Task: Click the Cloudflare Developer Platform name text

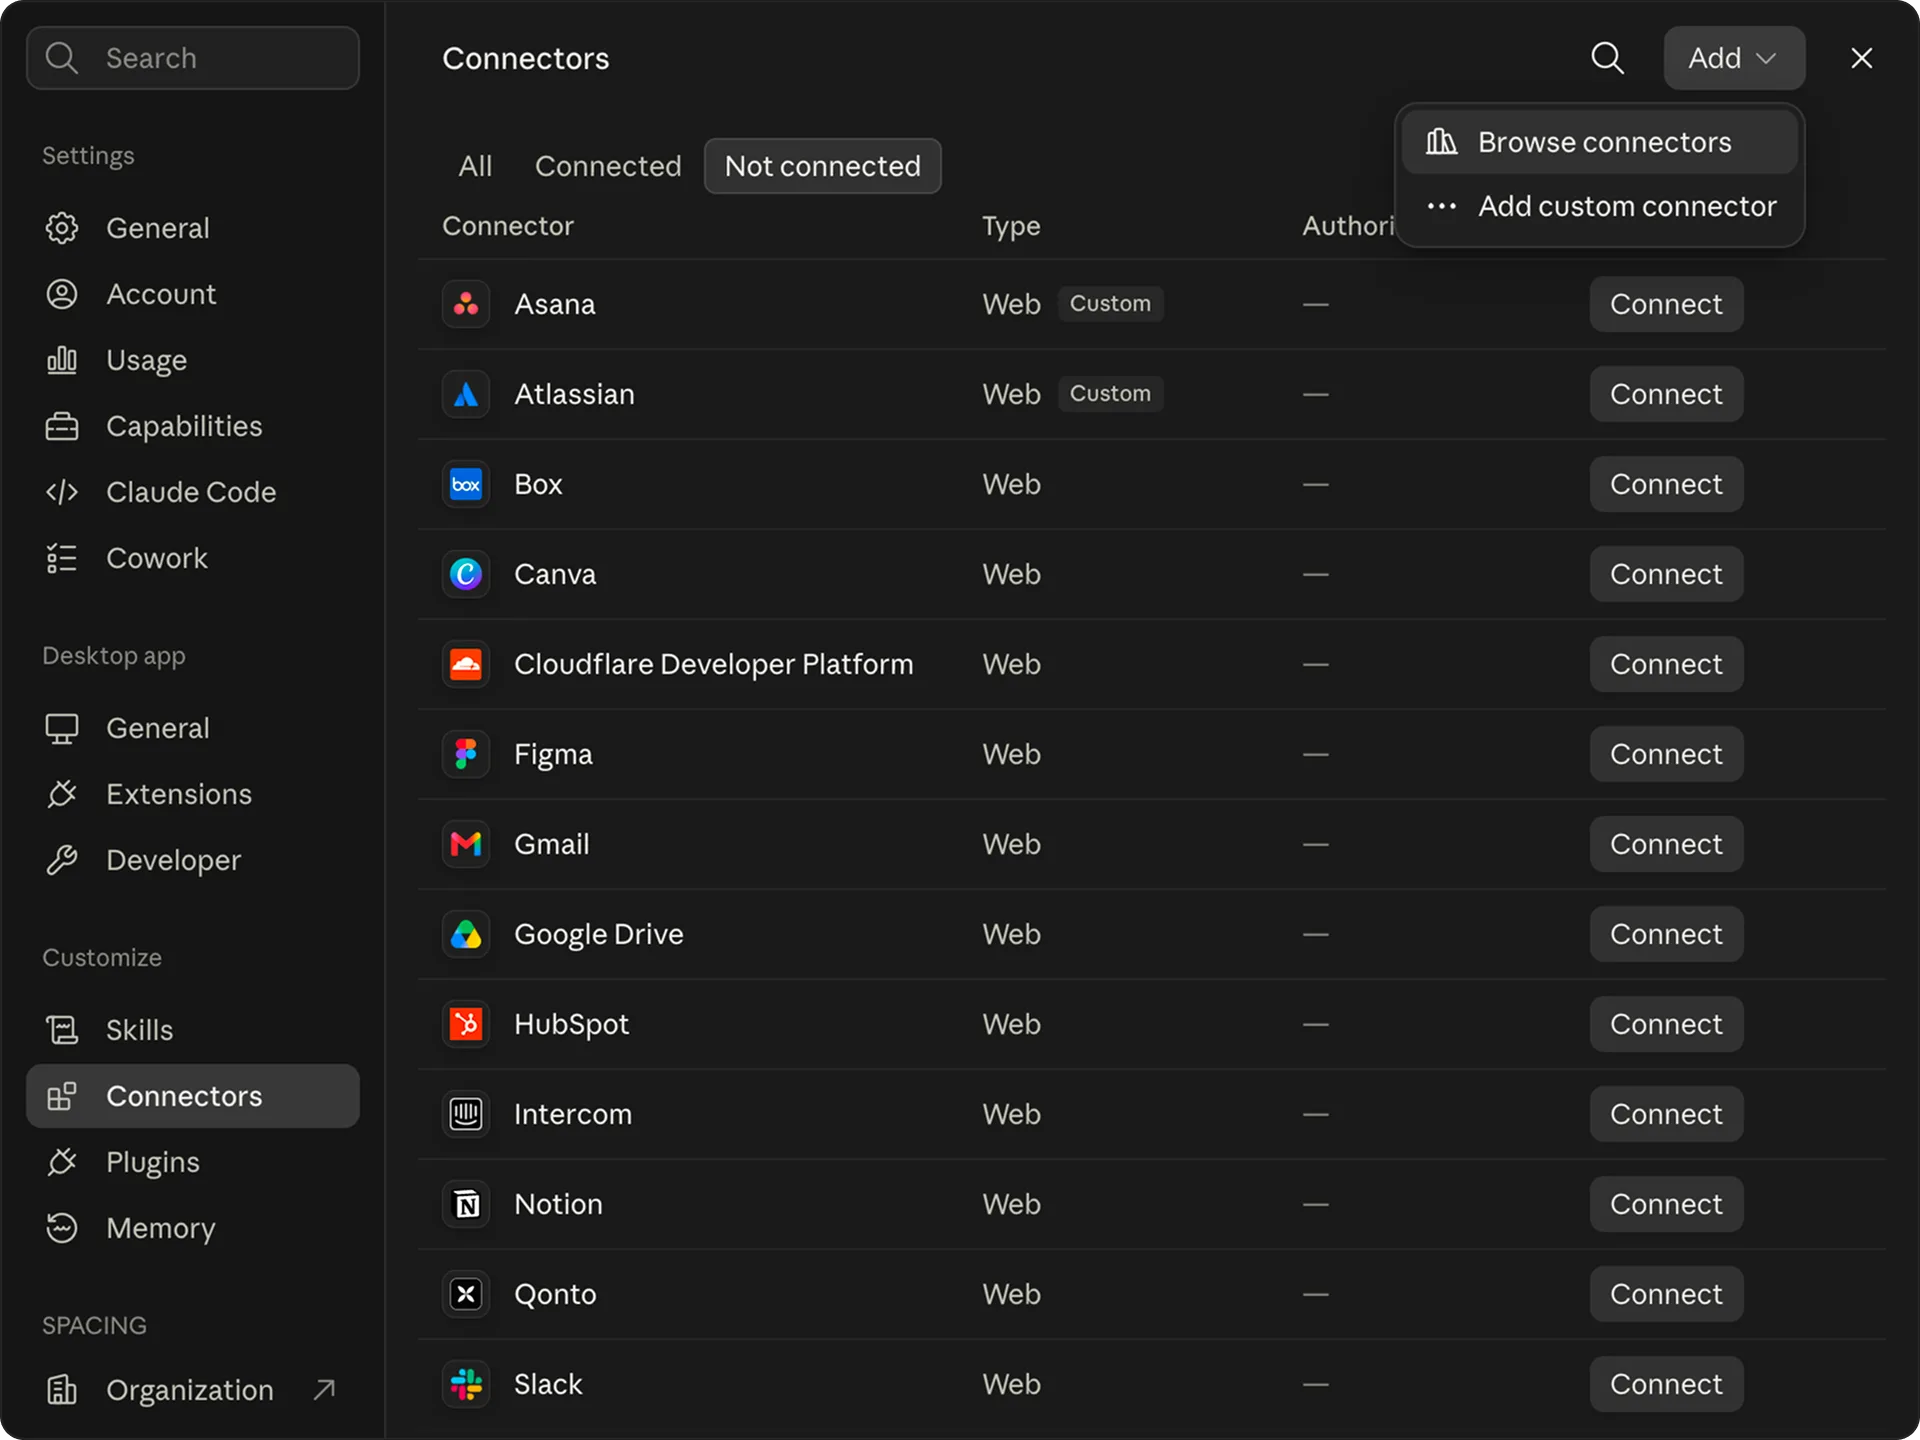Action: [714, 664]
